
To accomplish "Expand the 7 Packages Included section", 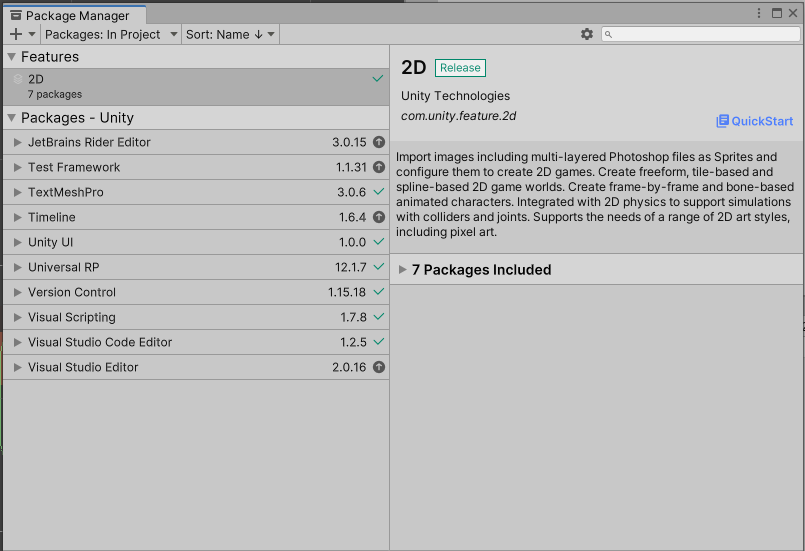I will pyautogui.click(x=402, y=270).
